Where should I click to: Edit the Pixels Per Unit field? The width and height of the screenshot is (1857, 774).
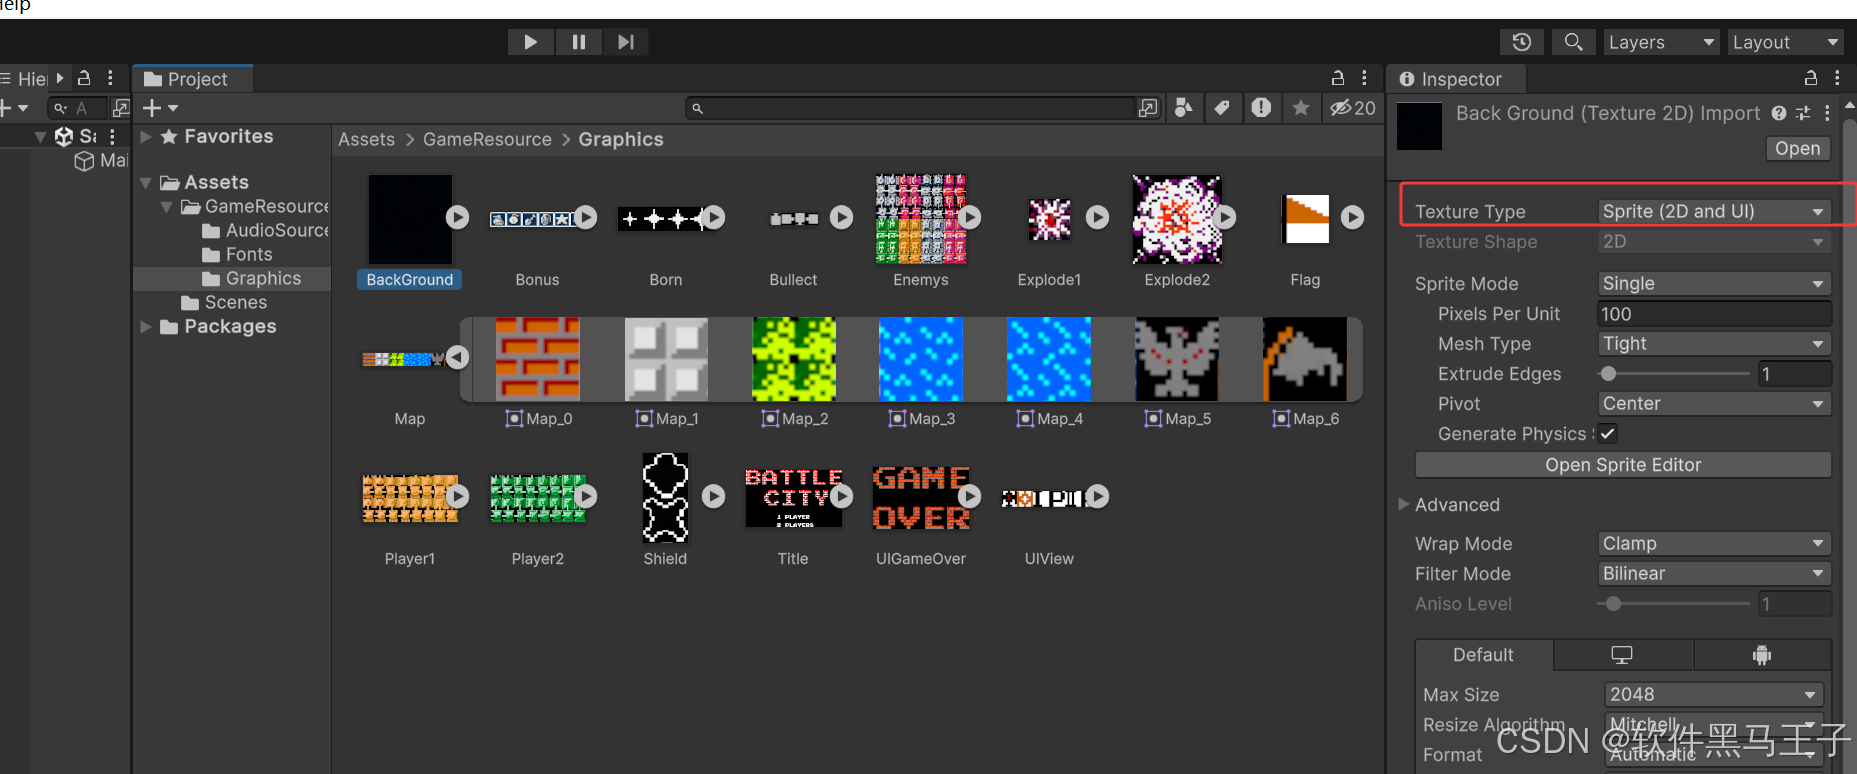point(1714,314)
